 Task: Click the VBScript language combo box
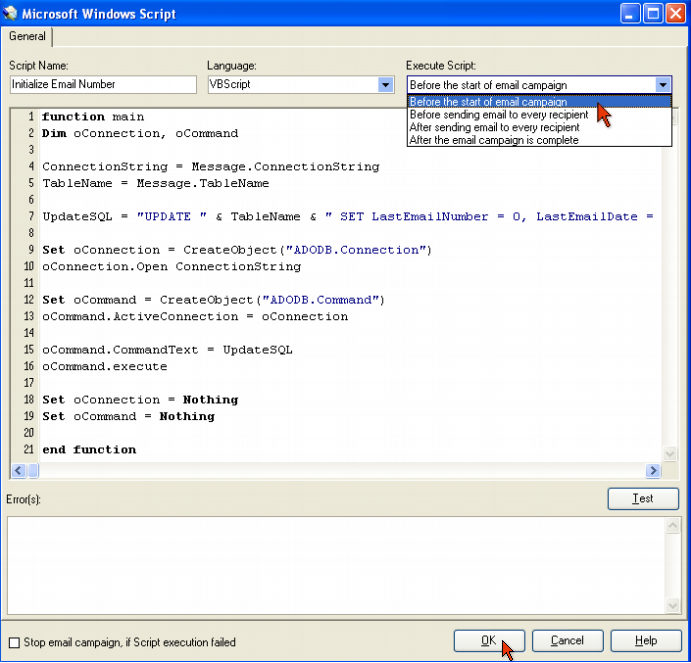(x=301, y=84)
